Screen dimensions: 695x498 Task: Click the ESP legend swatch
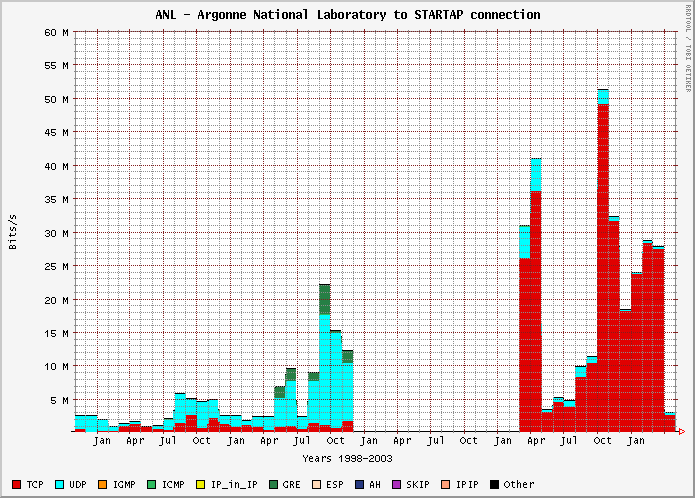(x=316, y=484)
